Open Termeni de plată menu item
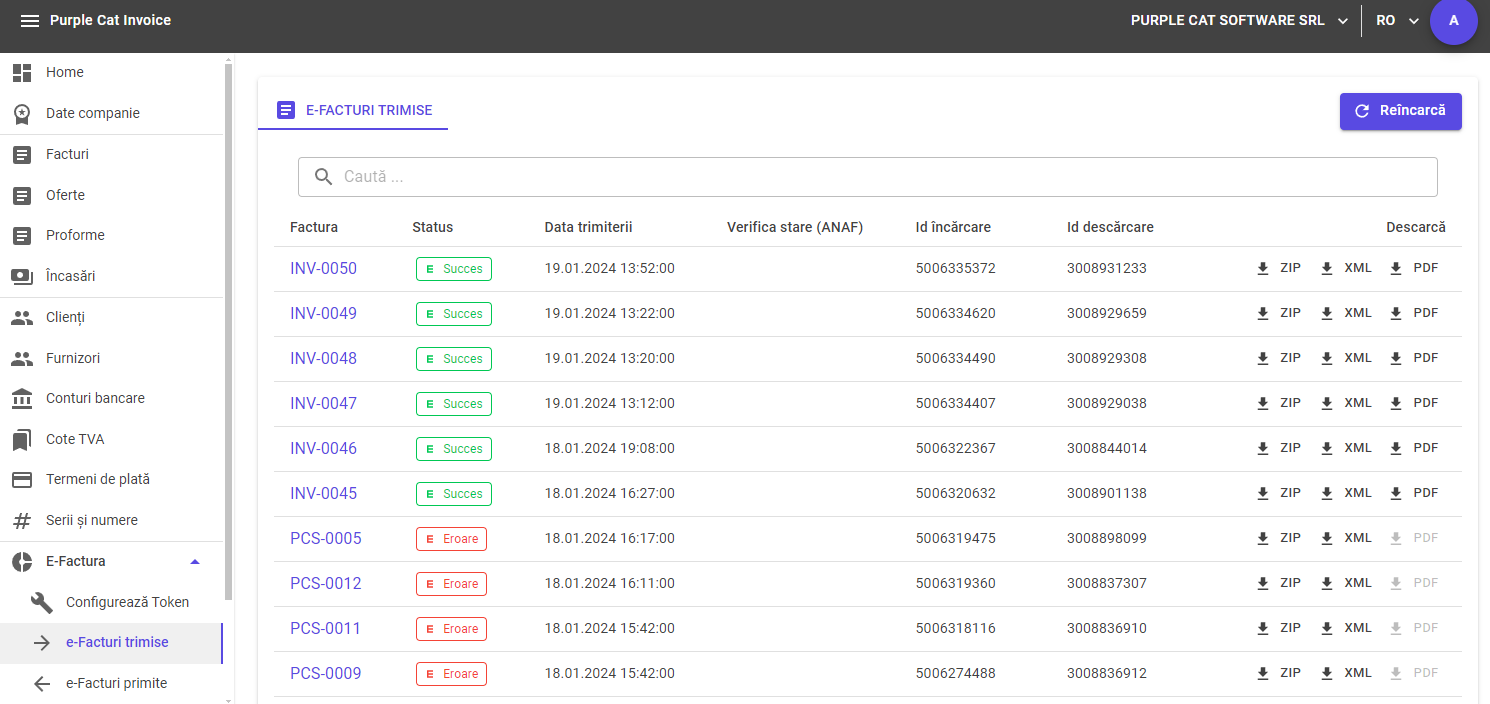 tap(112, 480)
